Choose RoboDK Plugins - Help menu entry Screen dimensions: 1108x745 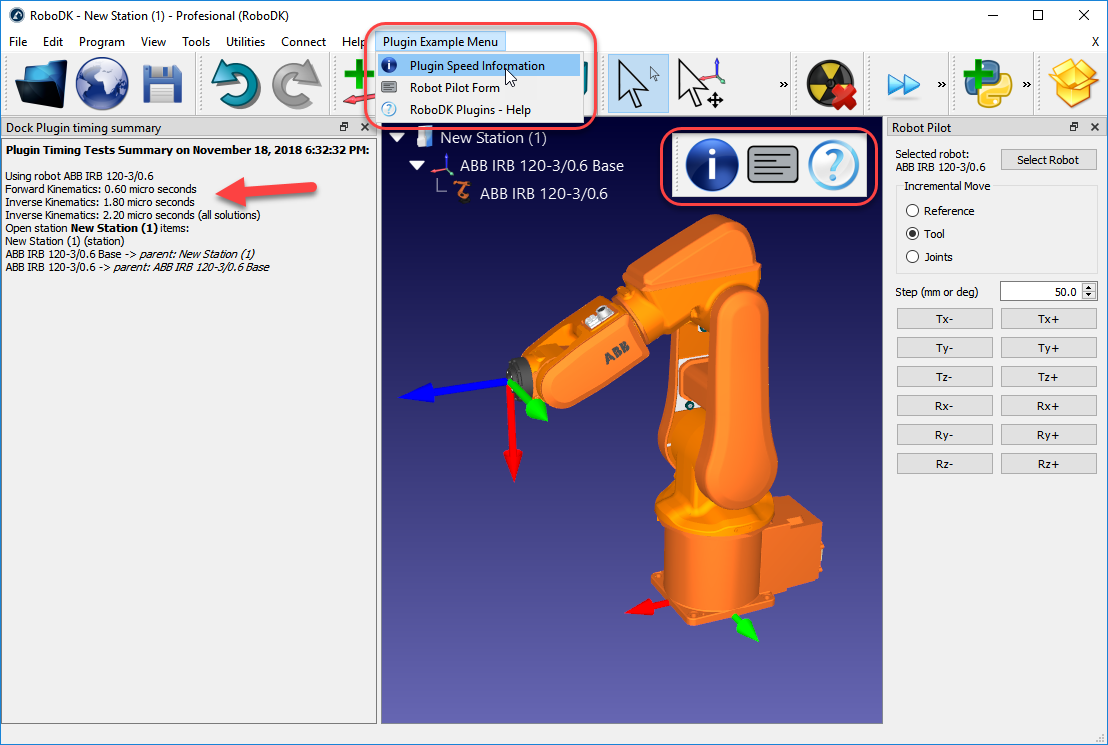tap(479, 110)
